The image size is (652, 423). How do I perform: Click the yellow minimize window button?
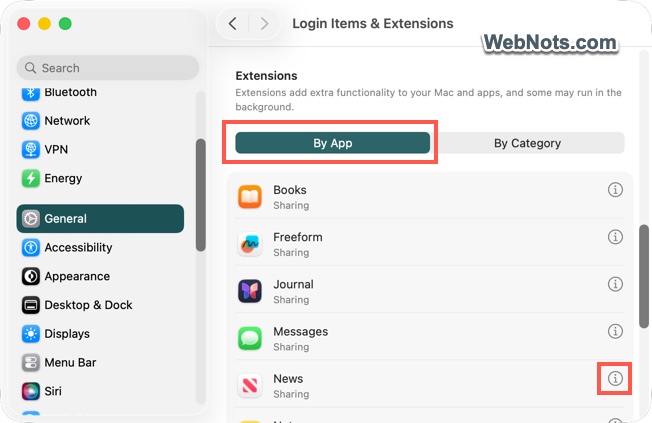[x=44, y=24]
